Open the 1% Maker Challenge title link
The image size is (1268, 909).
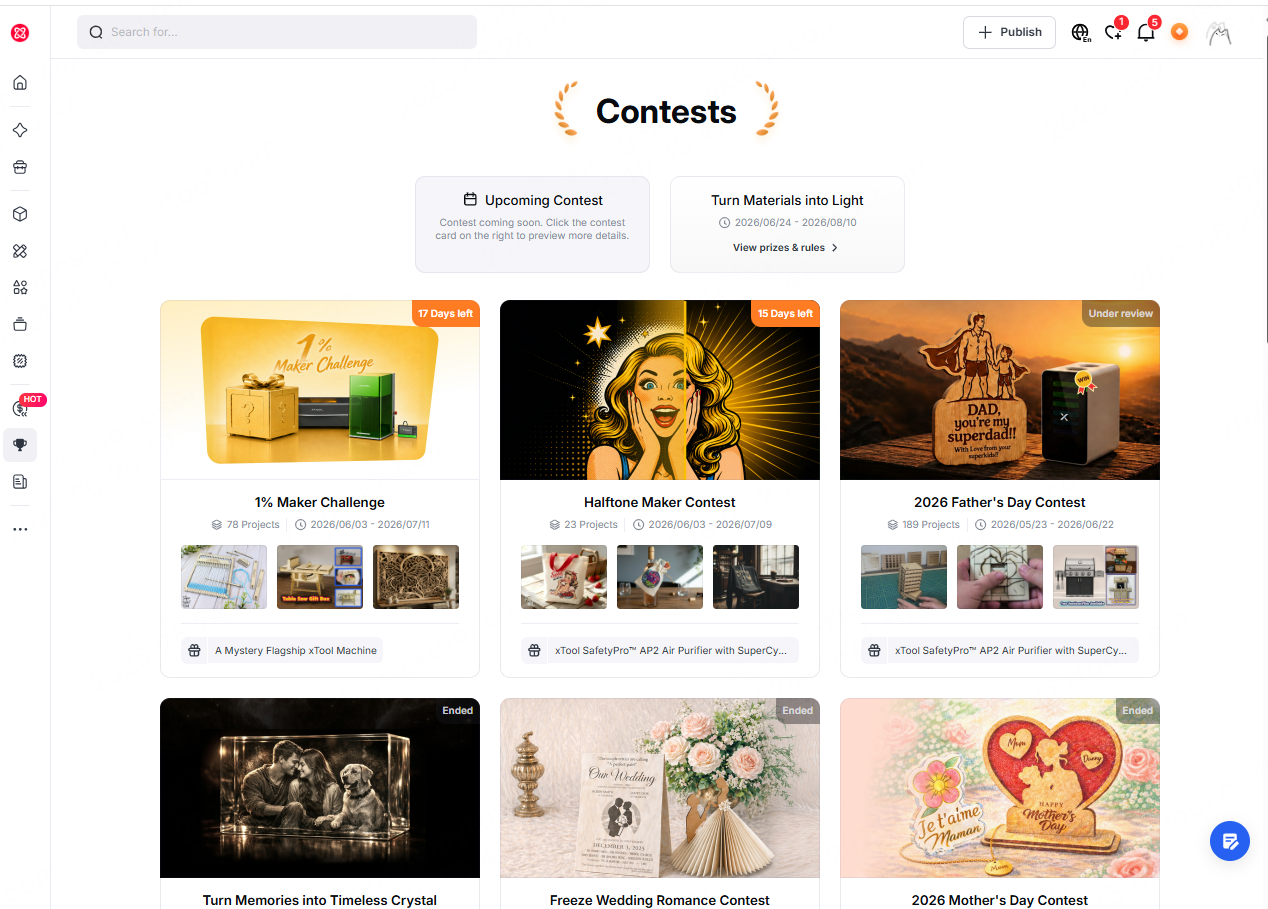pyautogui.click(x=320, y=502)
